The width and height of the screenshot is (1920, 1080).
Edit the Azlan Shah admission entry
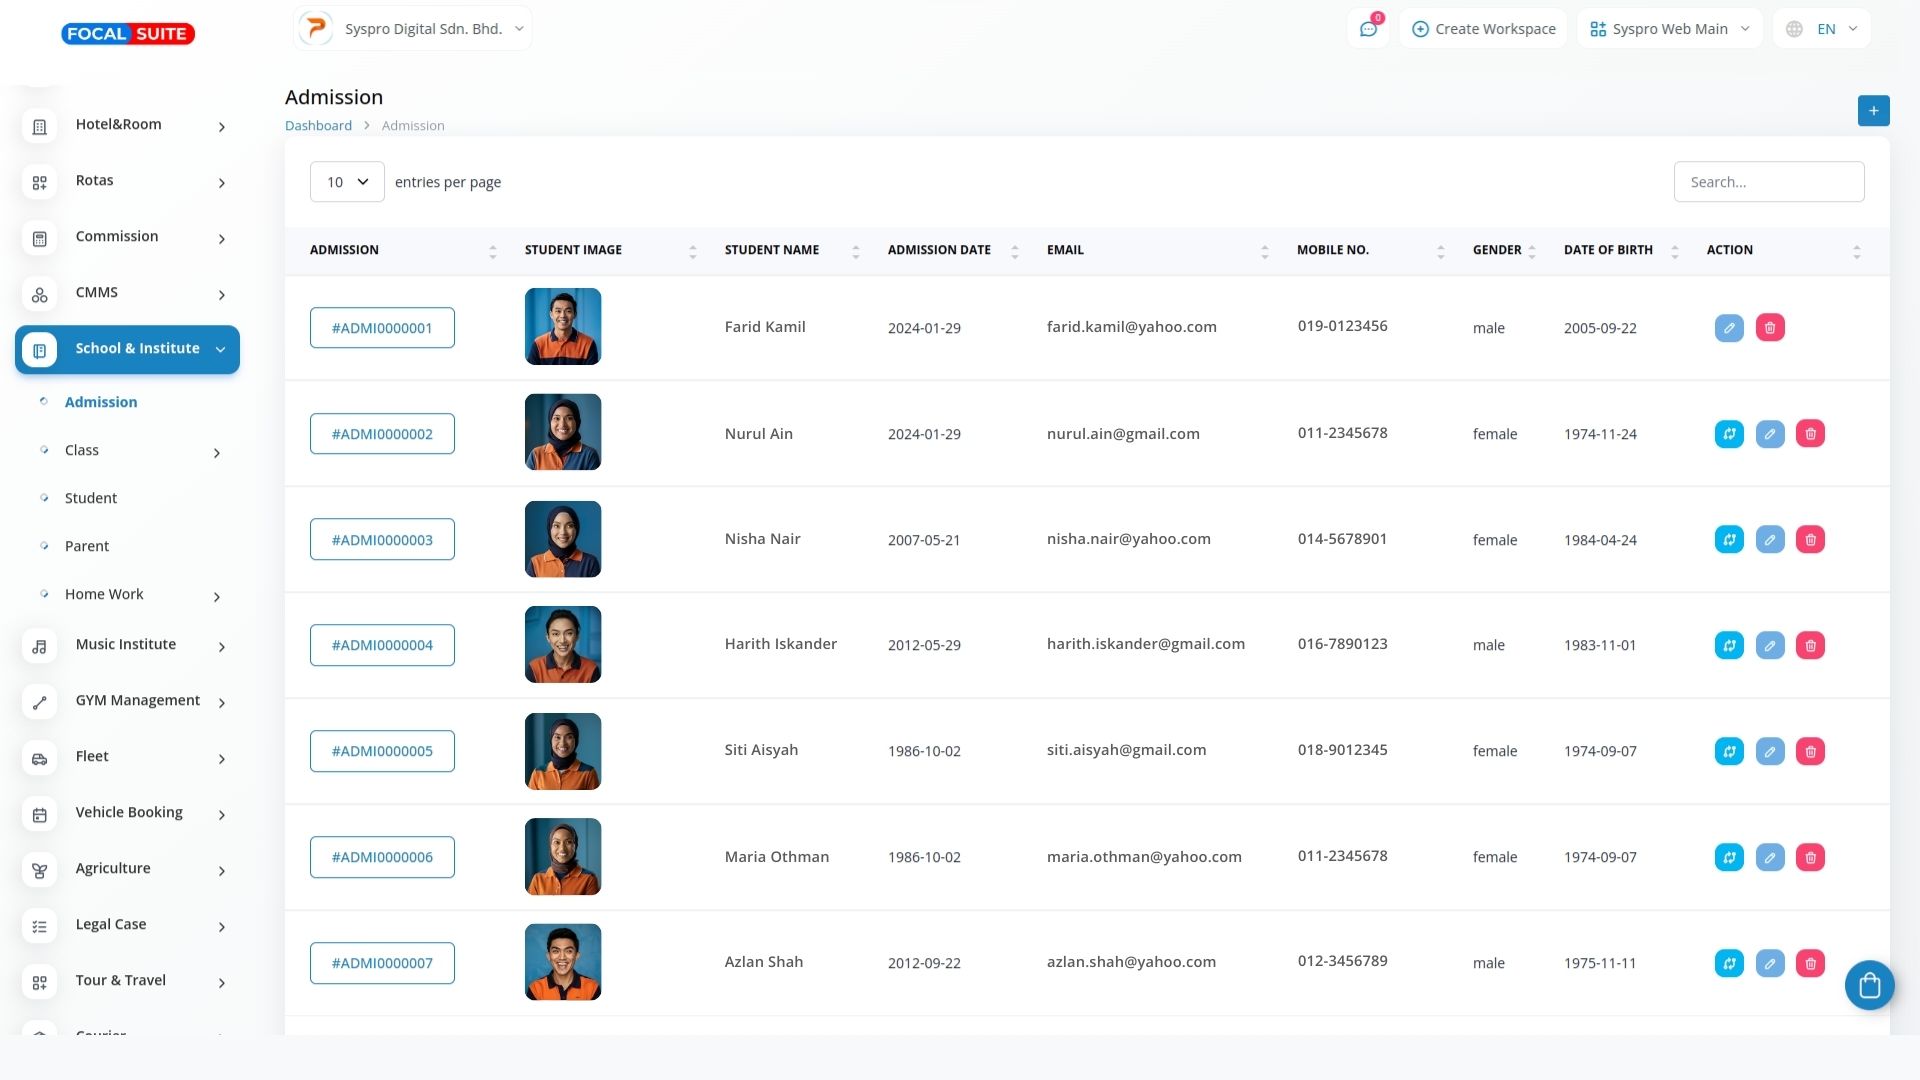click(x=1770, y=964)
